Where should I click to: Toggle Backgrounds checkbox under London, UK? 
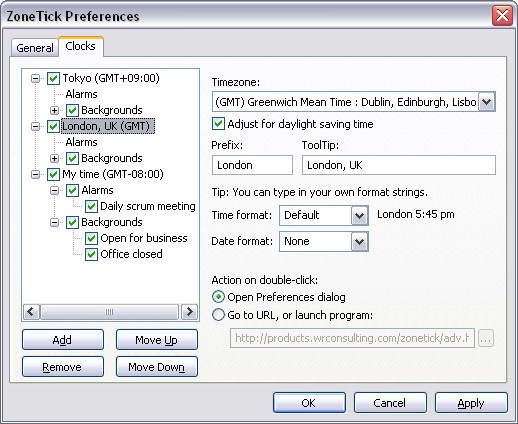(72, 158)
